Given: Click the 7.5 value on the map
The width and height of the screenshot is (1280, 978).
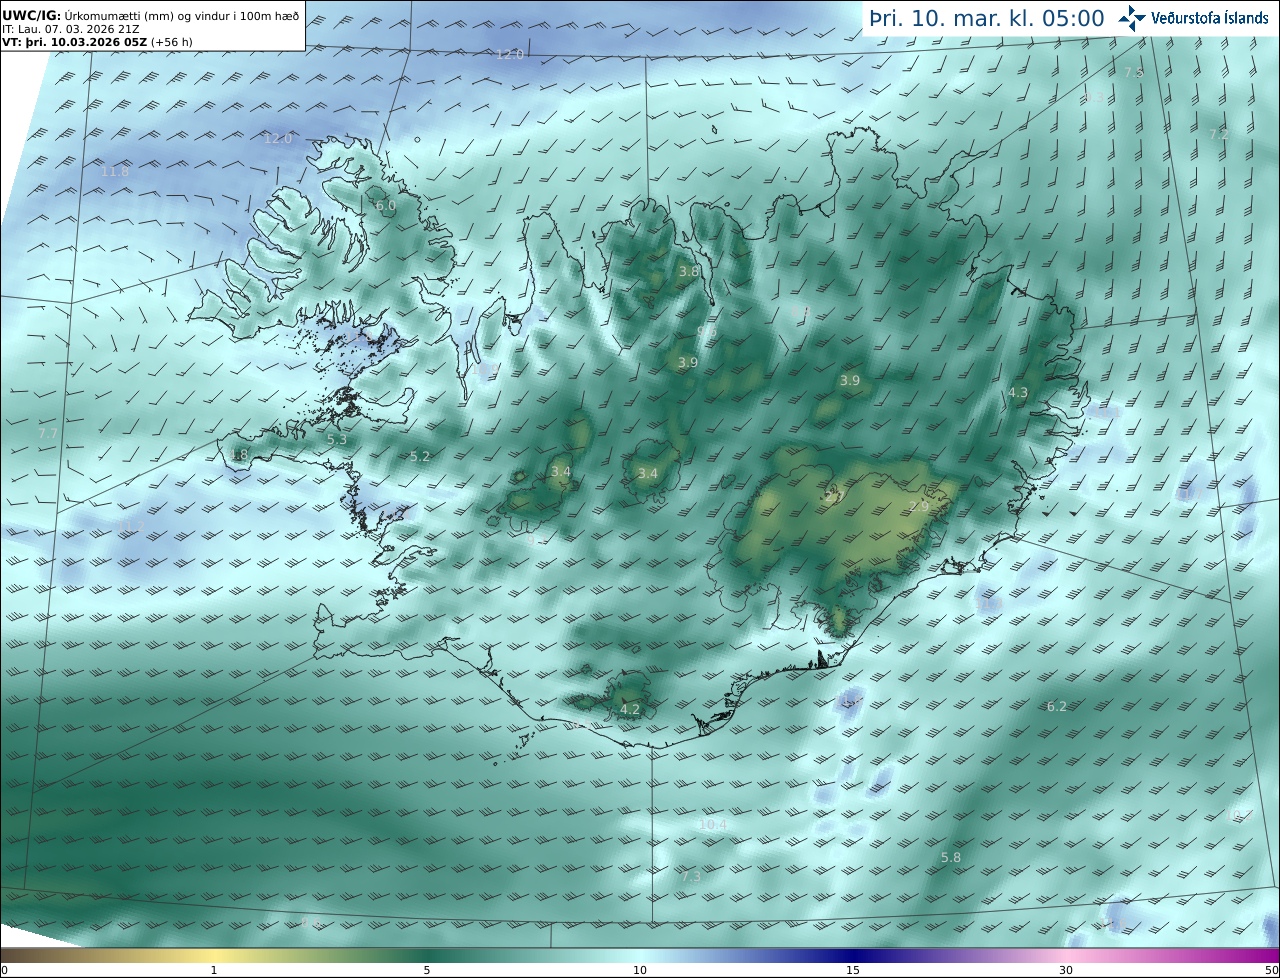Looking at the screenshot, I should pyautogui.click(x=1134, y=72).
